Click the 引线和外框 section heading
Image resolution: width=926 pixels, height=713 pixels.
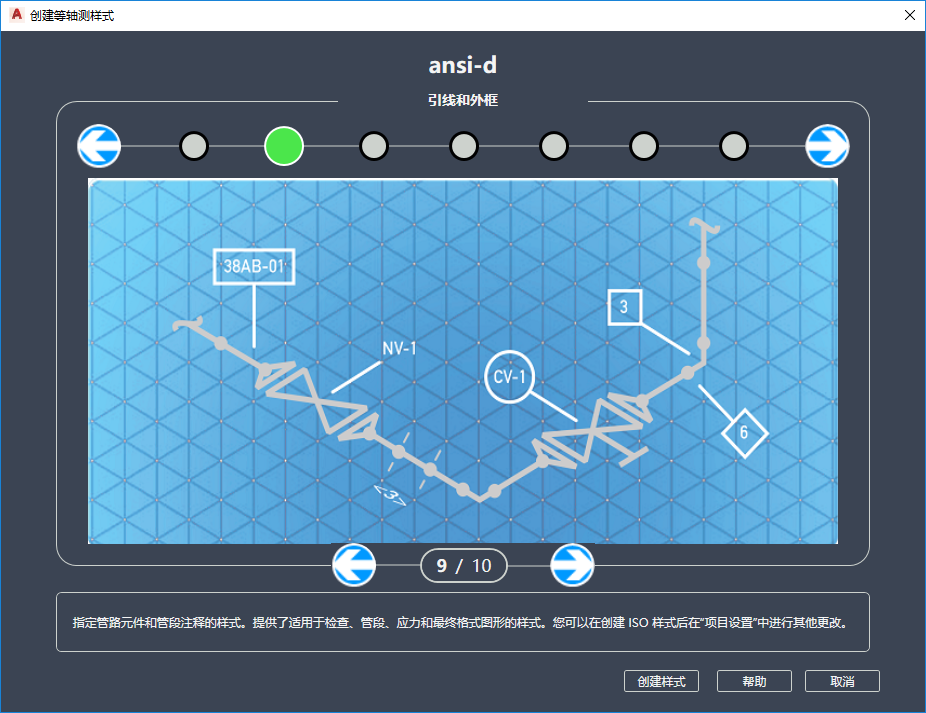pos(463,100)
